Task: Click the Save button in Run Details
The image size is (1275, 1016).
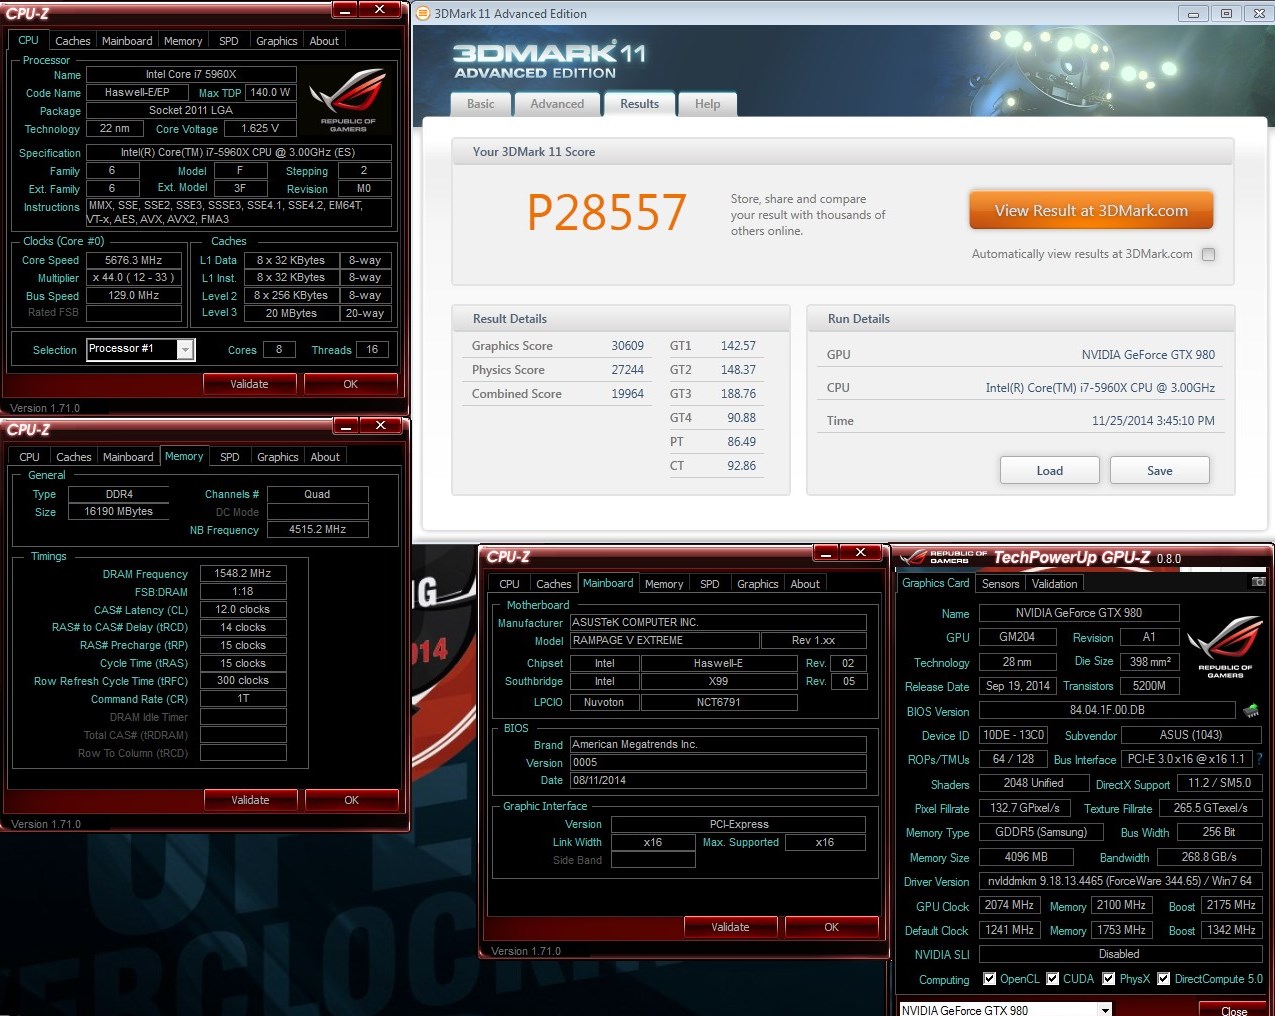Action: pos(1160,471)
